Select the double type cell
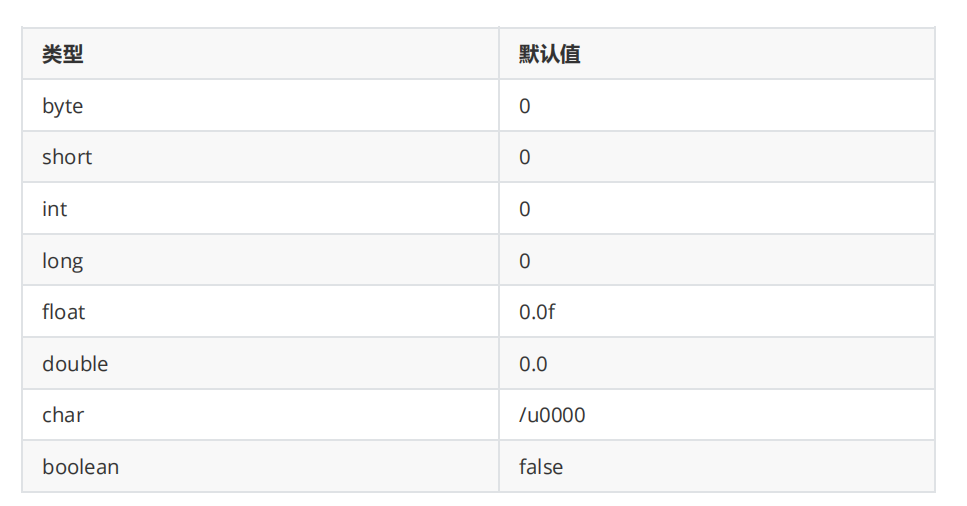The image size is (967, 506). coord(75,364)
